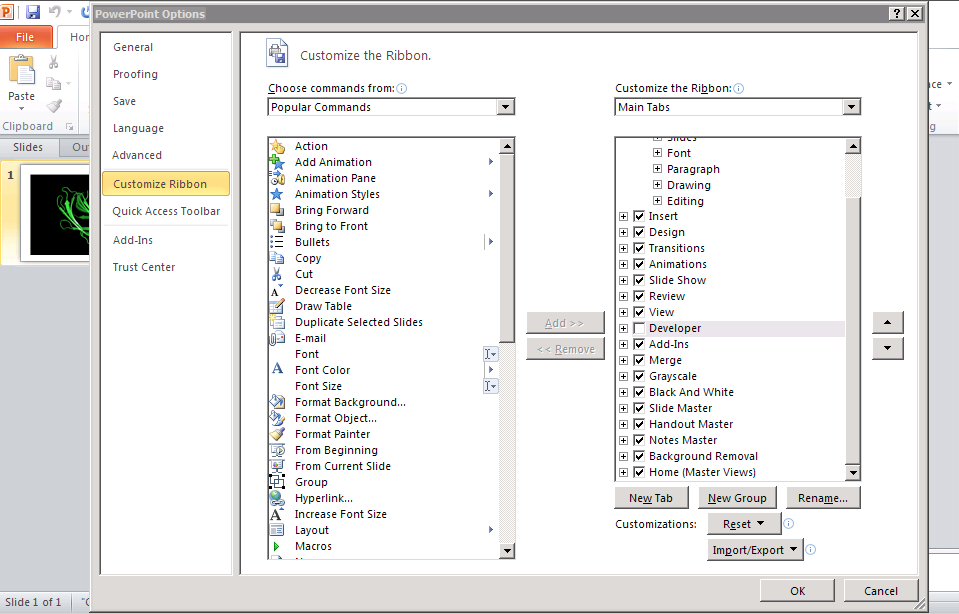This screenshot has height=614, width=959.
Task: Click the Format Painter brush icon
Action: point(278,434)
